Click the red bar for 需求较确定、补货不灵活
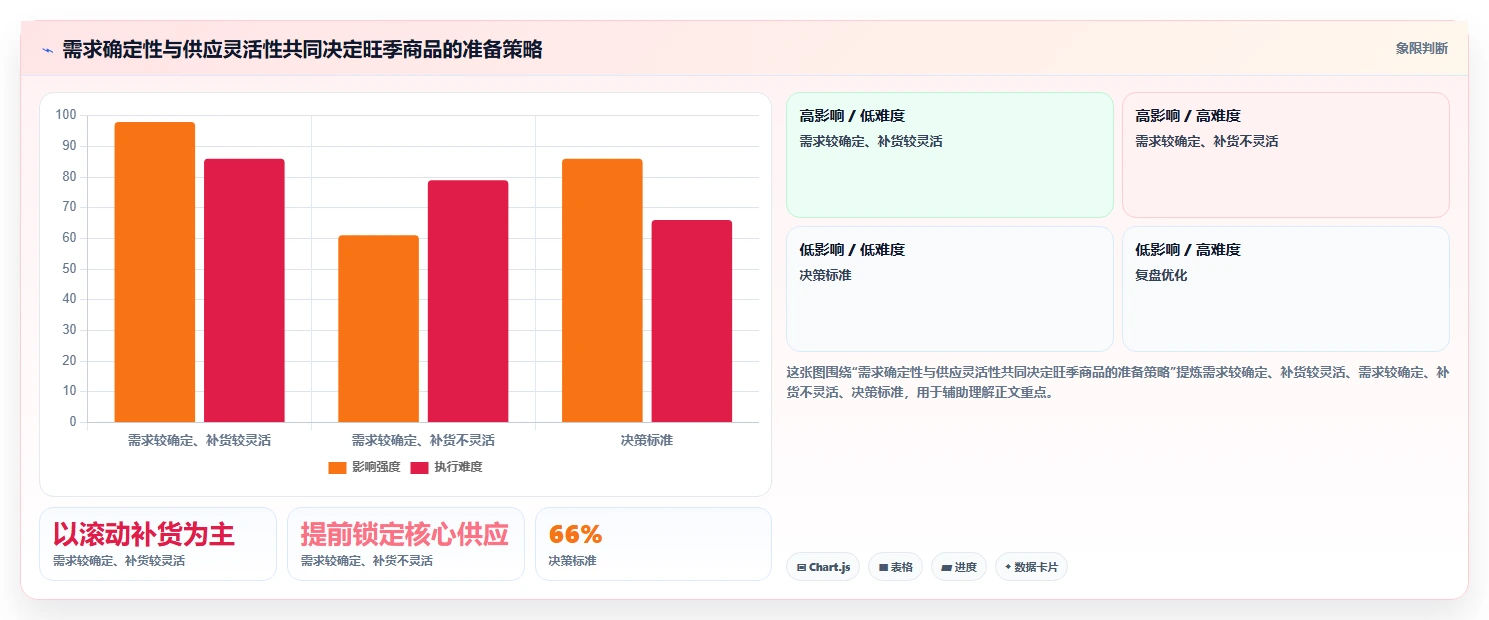1489x620 pixels. click(x=468, y=301)
